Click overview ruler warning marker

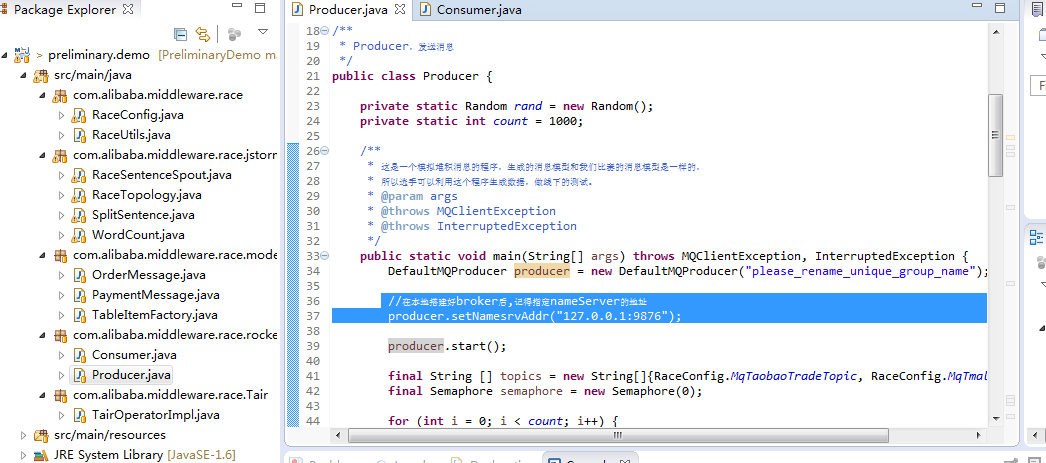pyautogui.click(x=1010, y=137)
